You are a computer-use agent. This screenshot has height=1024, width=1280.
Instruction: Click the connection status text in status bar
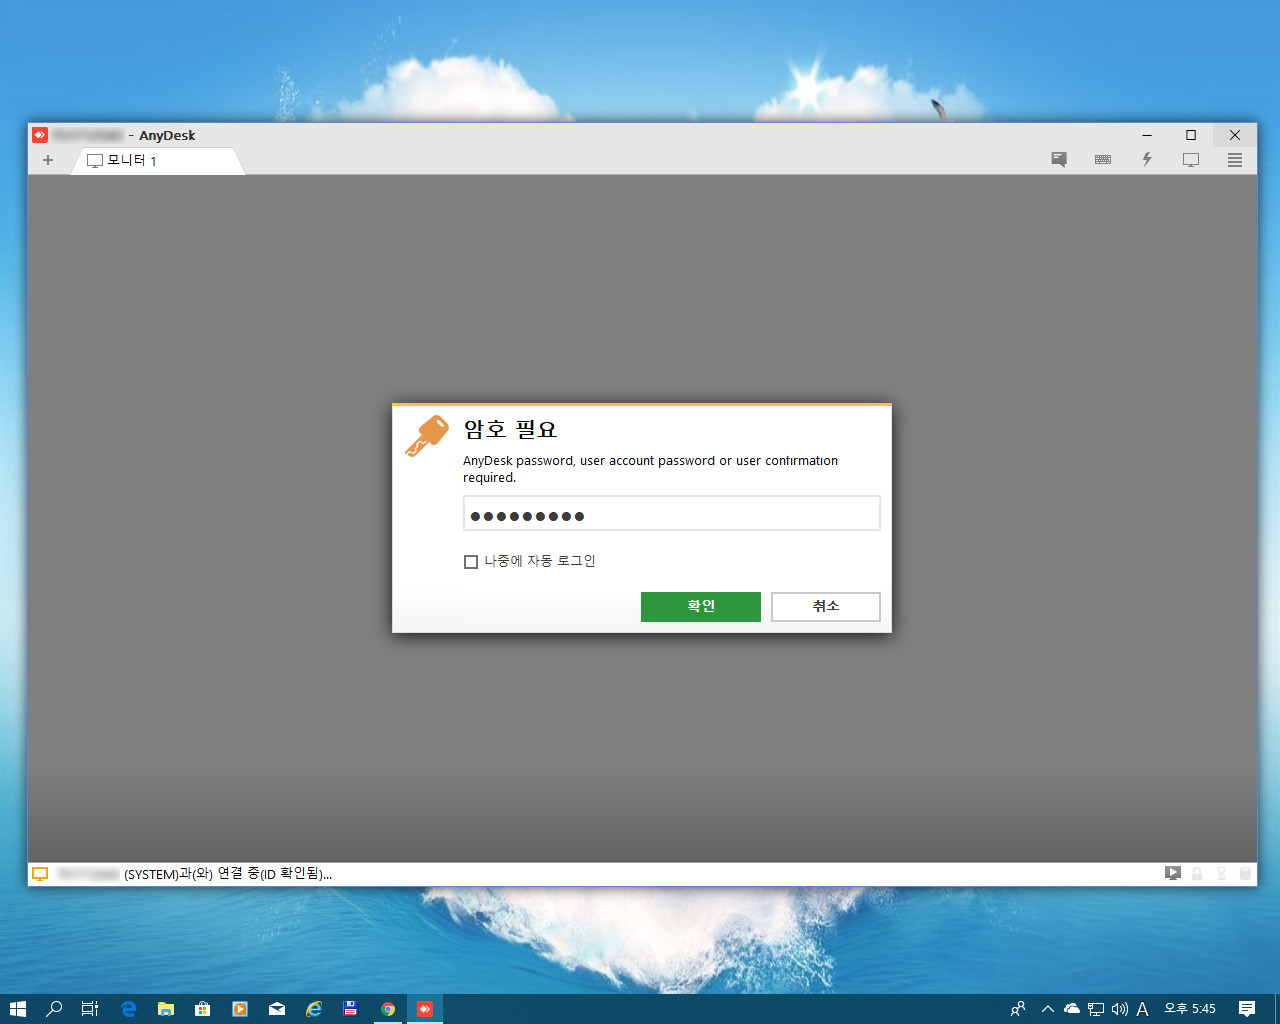pos(228,874)
